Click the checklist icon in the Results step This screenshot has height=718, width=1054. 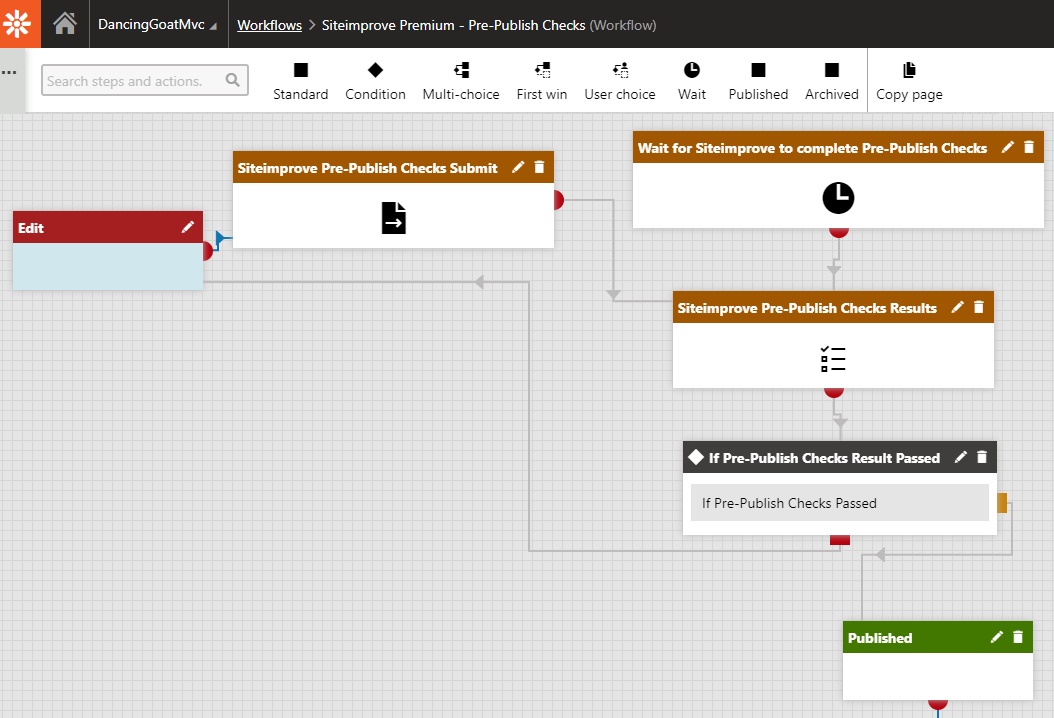pos(833,358)
